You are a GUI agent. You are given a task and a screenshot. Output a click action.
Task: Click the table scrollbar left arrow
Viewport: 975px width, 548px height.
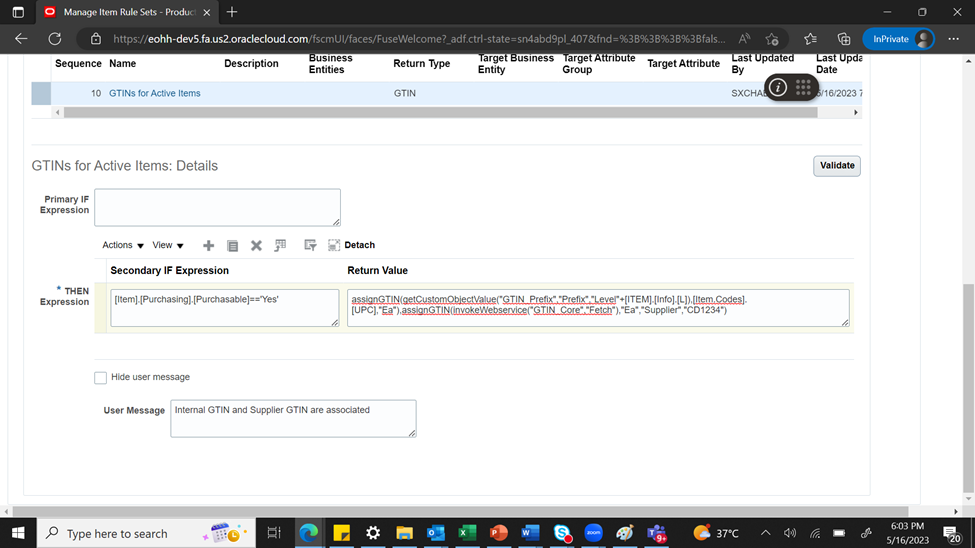point(58,113)
